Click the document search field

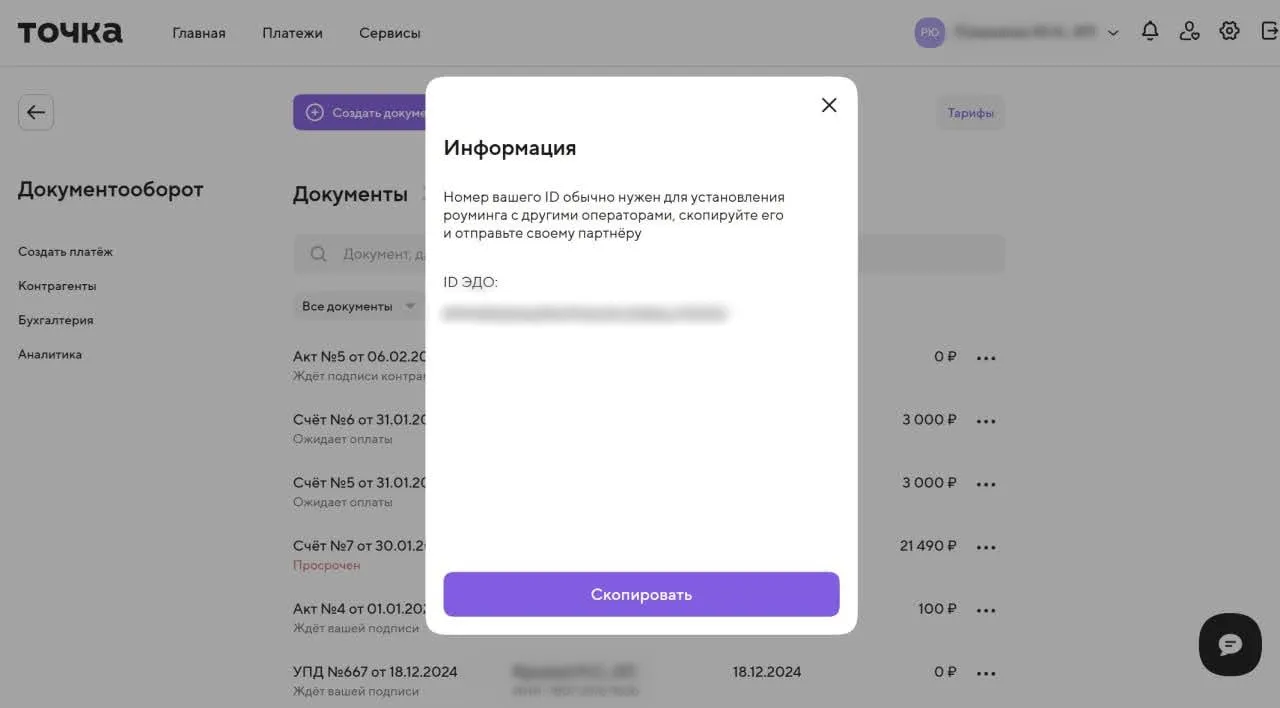[x=380, y=254]
